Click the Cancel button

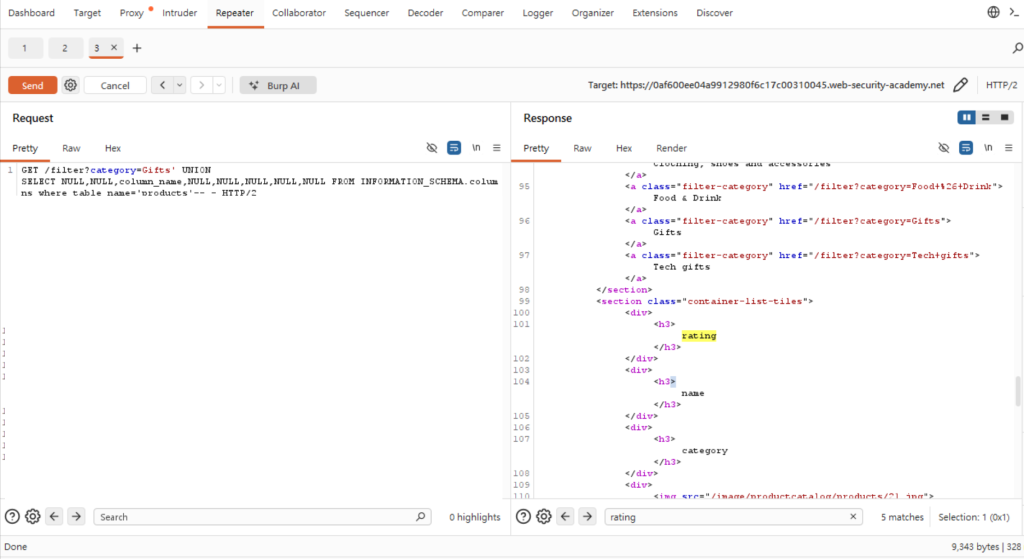(115, 85)
